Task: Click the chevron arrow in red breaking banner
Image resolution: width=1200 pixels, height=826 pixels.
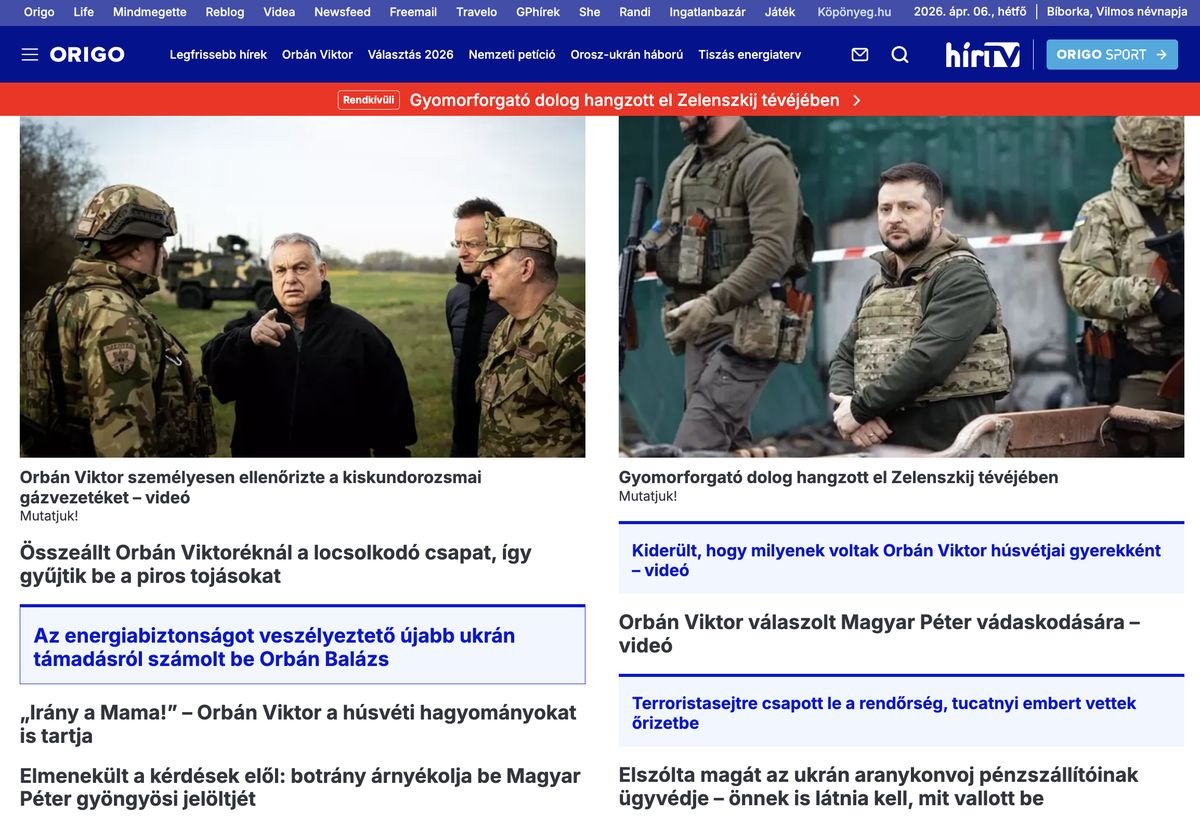Action: tap(857, 100)
